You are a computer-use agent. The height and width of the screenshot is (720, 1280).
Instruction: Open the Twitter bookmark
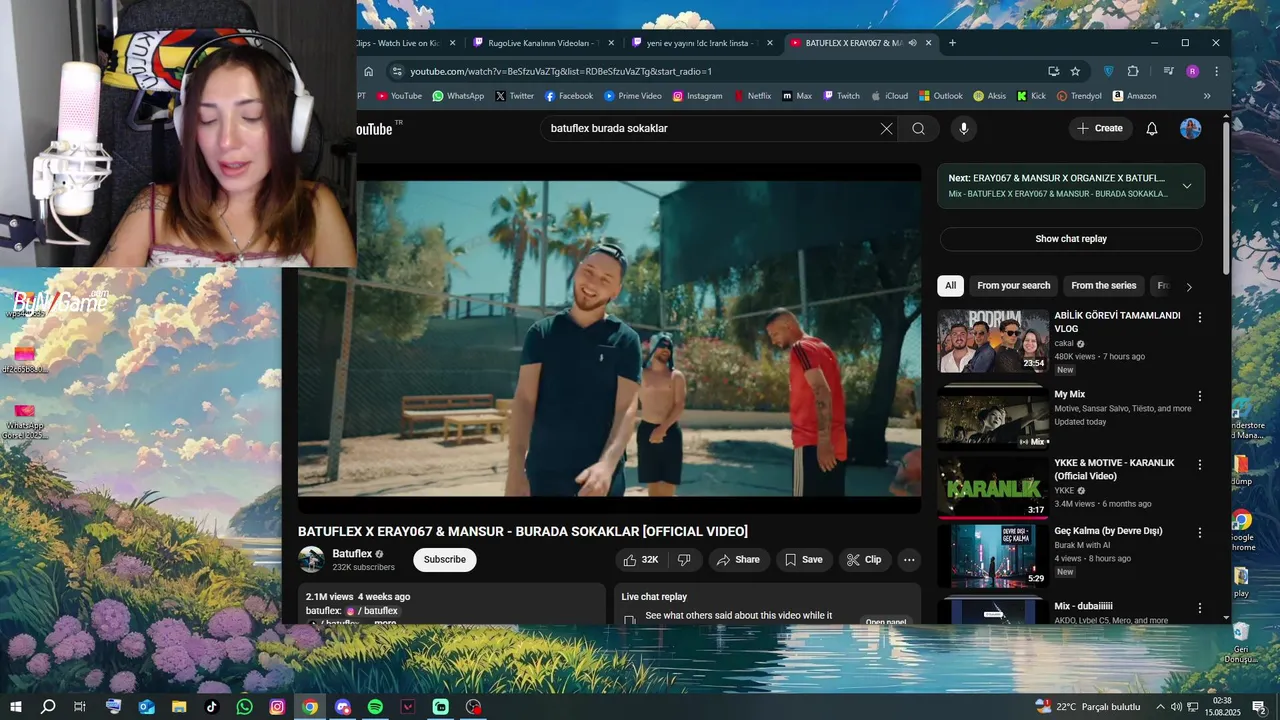coord(514,96)
